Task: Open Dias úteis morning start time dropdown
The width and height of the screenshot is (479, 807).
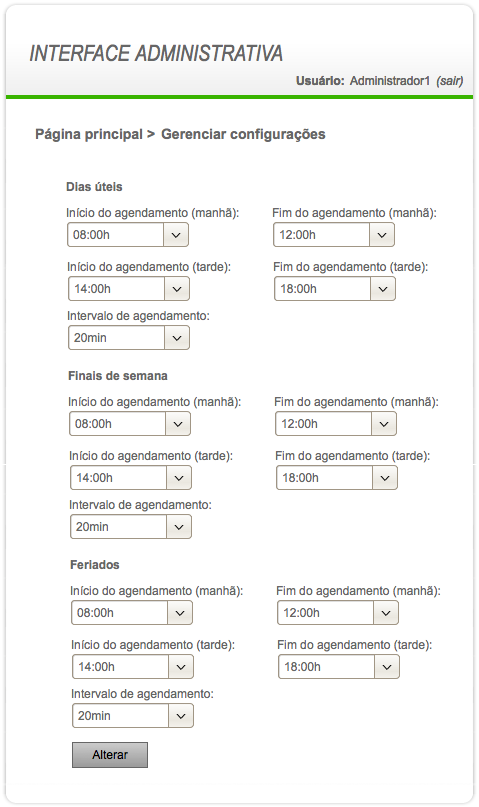Action: [128, 235]
